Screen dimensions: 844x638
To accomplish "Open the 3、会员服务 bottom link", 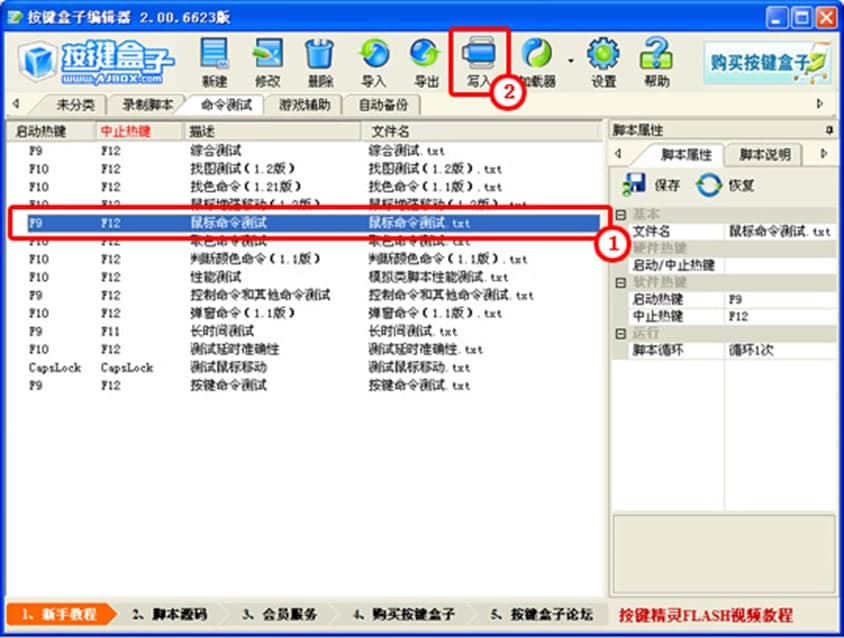I will [279, 614].
